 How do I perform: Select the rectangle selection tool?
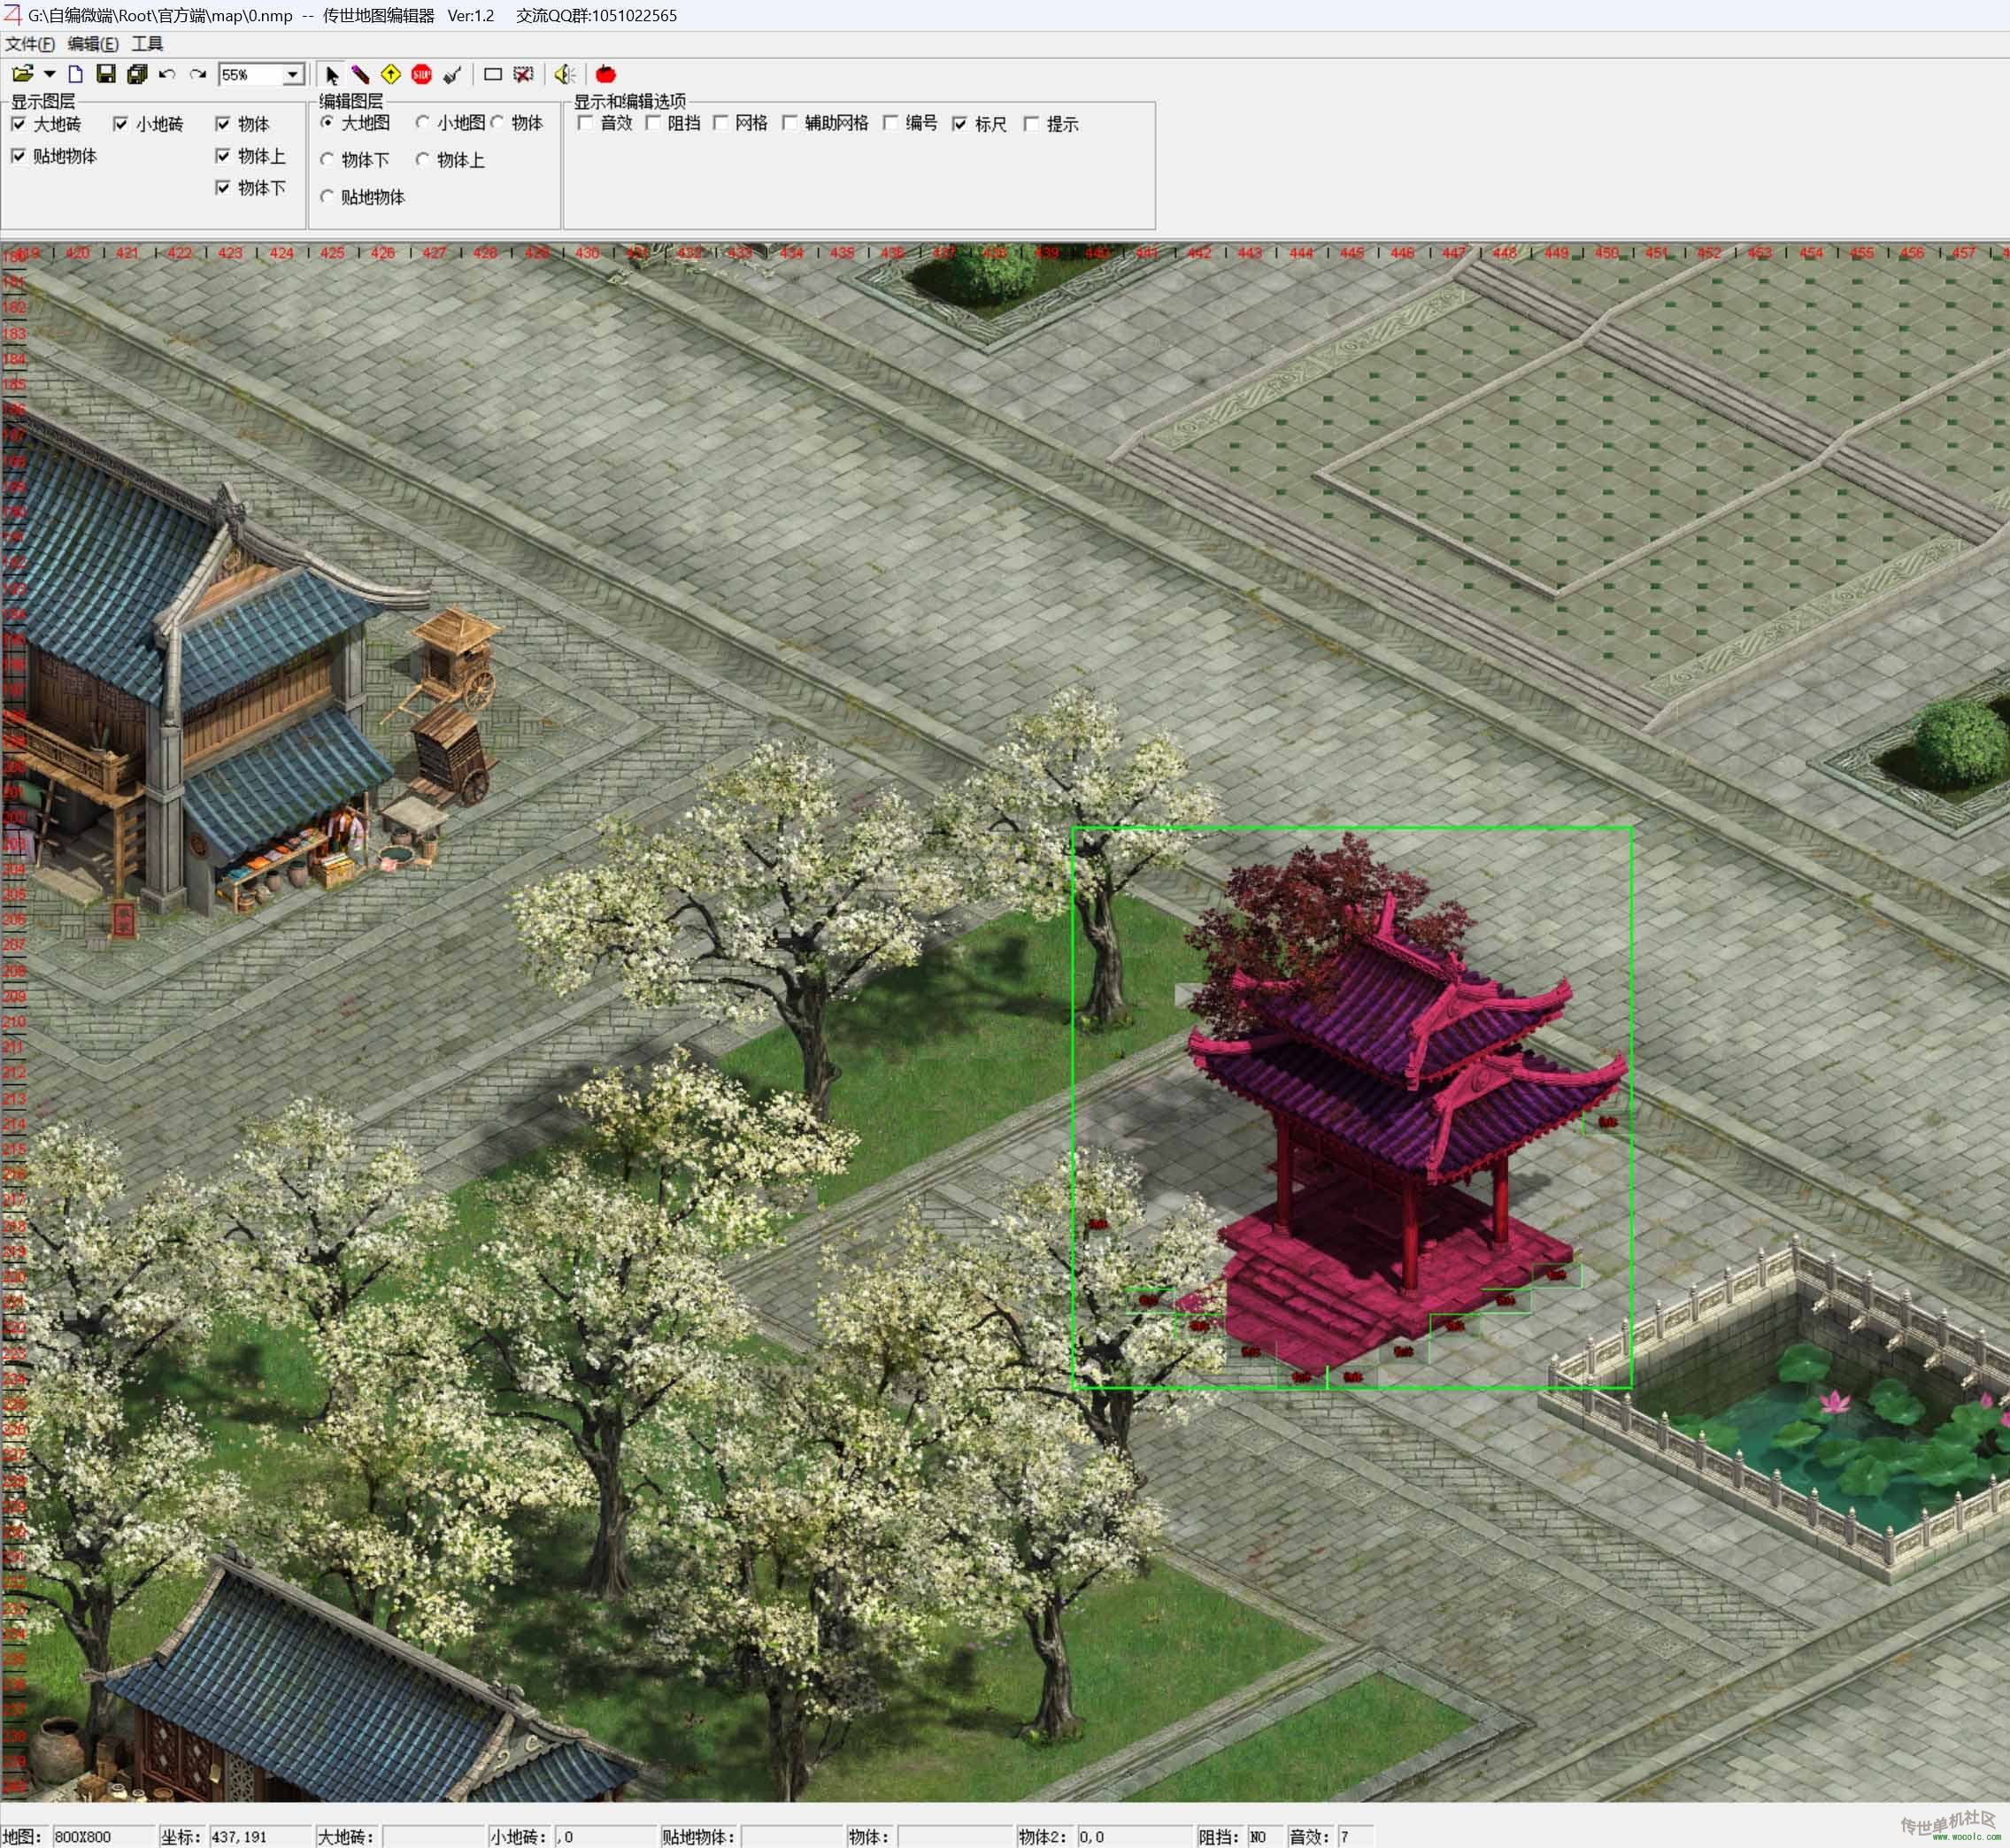click(492, 74)
